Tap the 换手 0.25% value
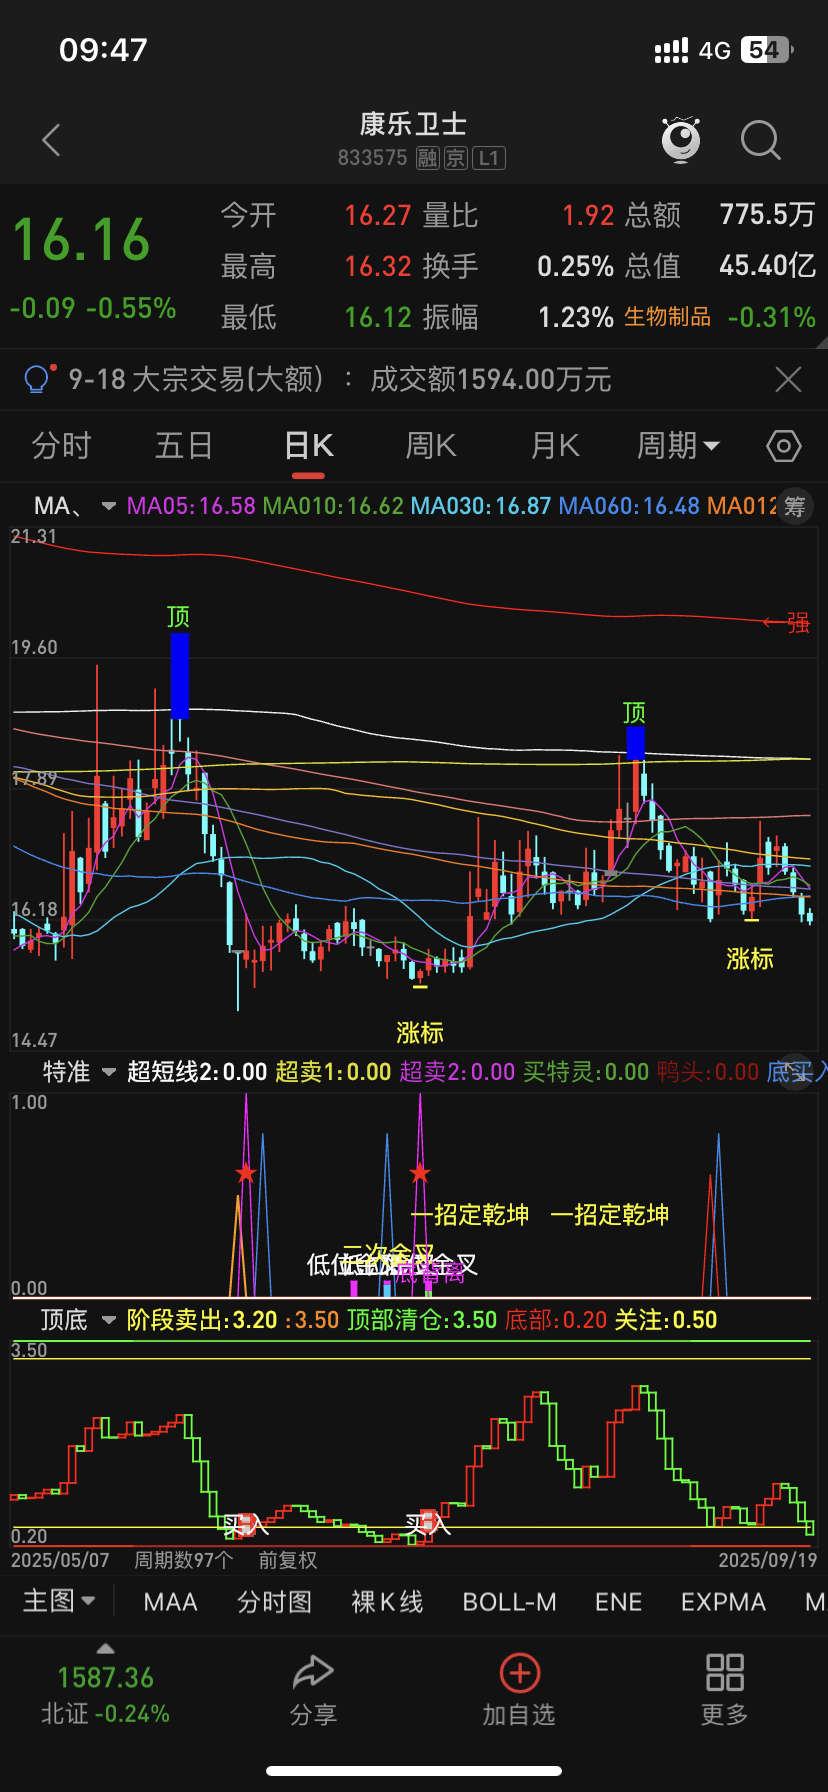Screen dimensions: 828x1792 click(575, 266)
